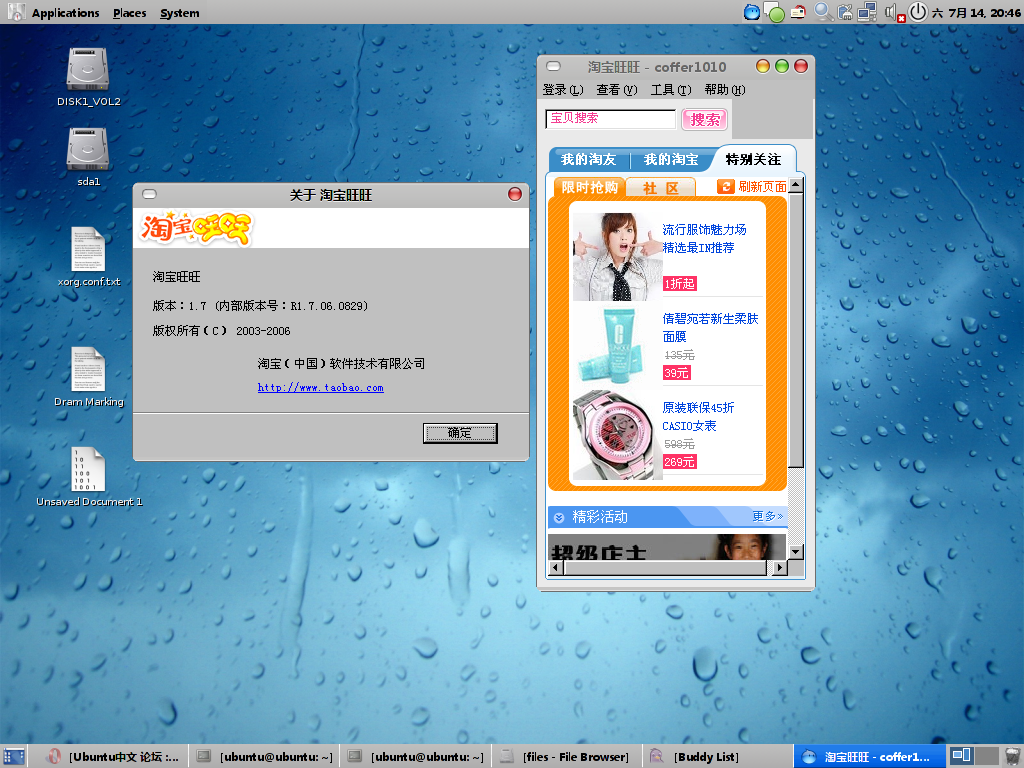Click the 淘宝旺旺 - coffer1... taskbar button

(869, 757)
